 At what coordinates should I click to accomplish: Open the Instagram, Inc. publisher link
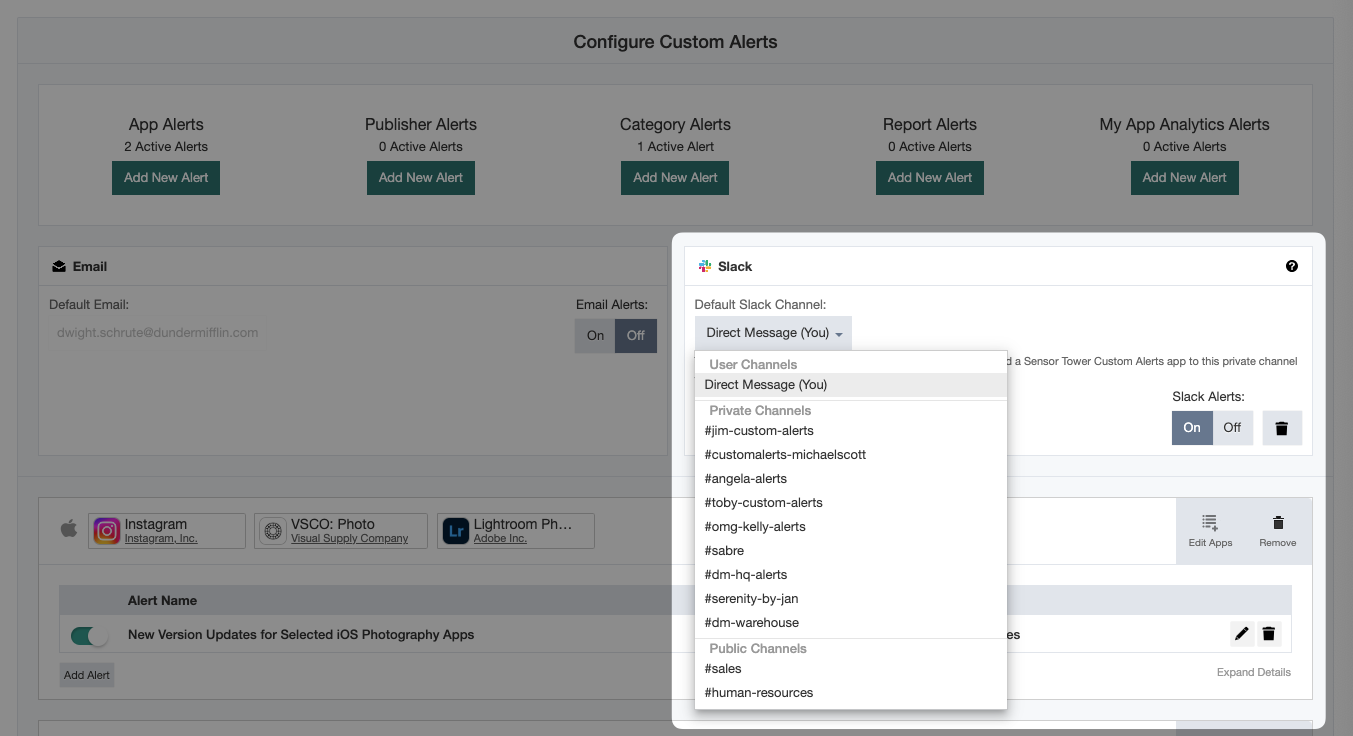pyautogui.click(x=161, y=539)
